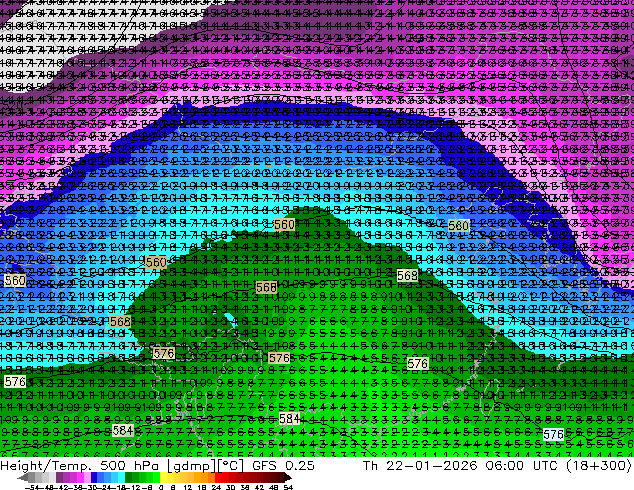Click the "[°C]" unit label
The width and height of the screenshot is (634, 490).
(230, 466)
